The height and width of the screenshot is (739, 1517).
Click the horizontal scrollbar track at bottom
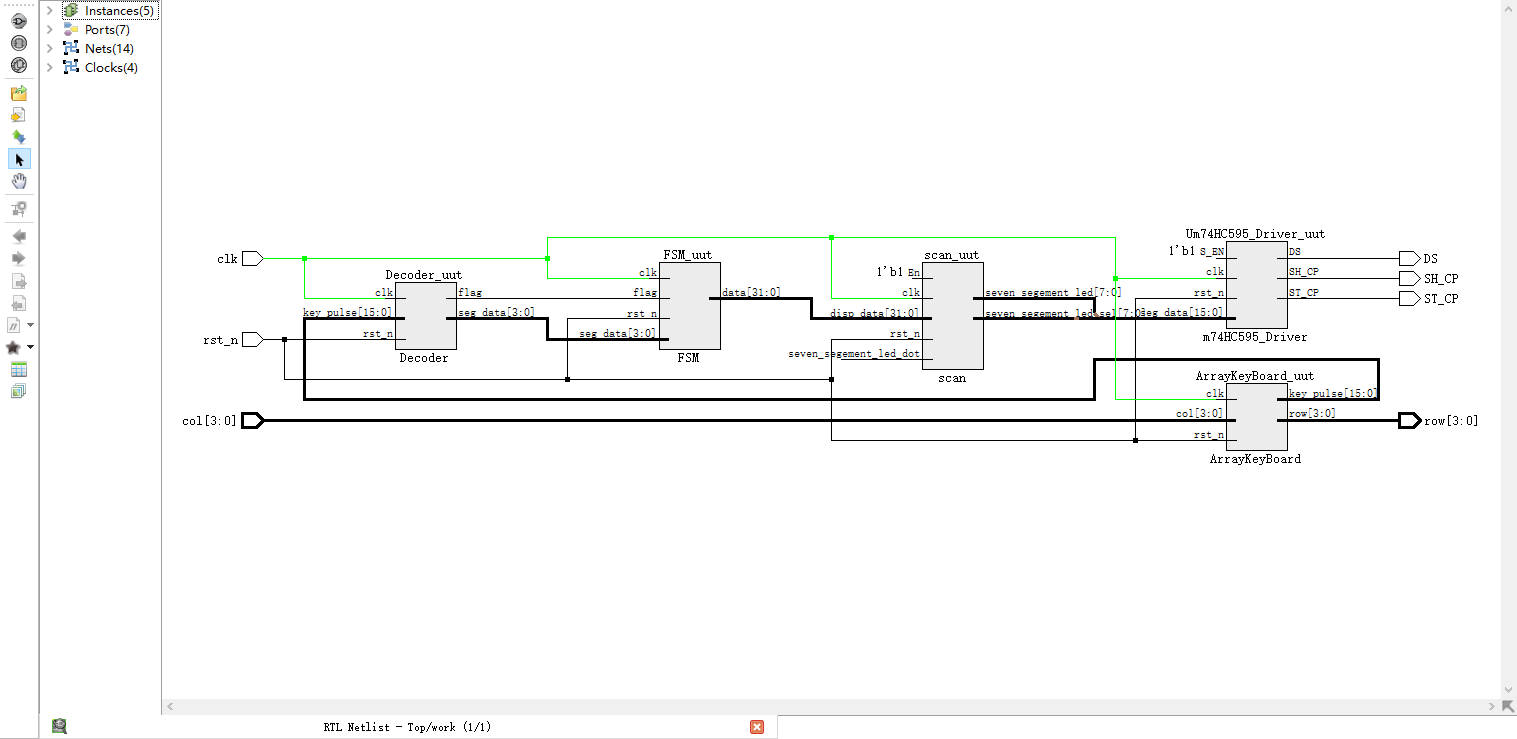[x=830, y=706]
